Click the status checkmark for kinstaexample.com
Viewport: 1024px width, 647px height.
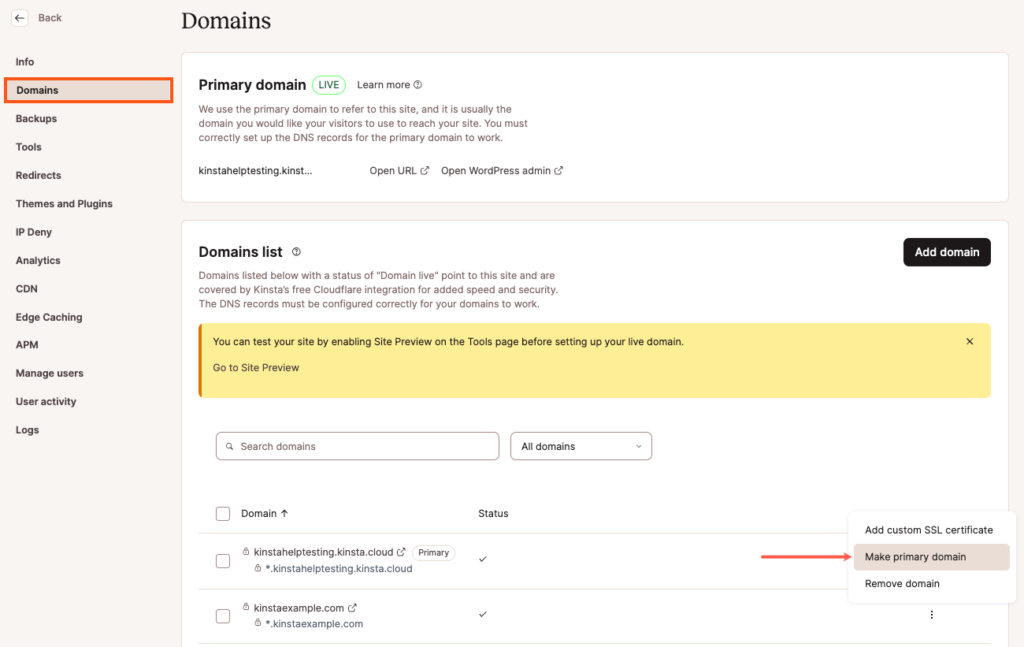coord(483,615)
